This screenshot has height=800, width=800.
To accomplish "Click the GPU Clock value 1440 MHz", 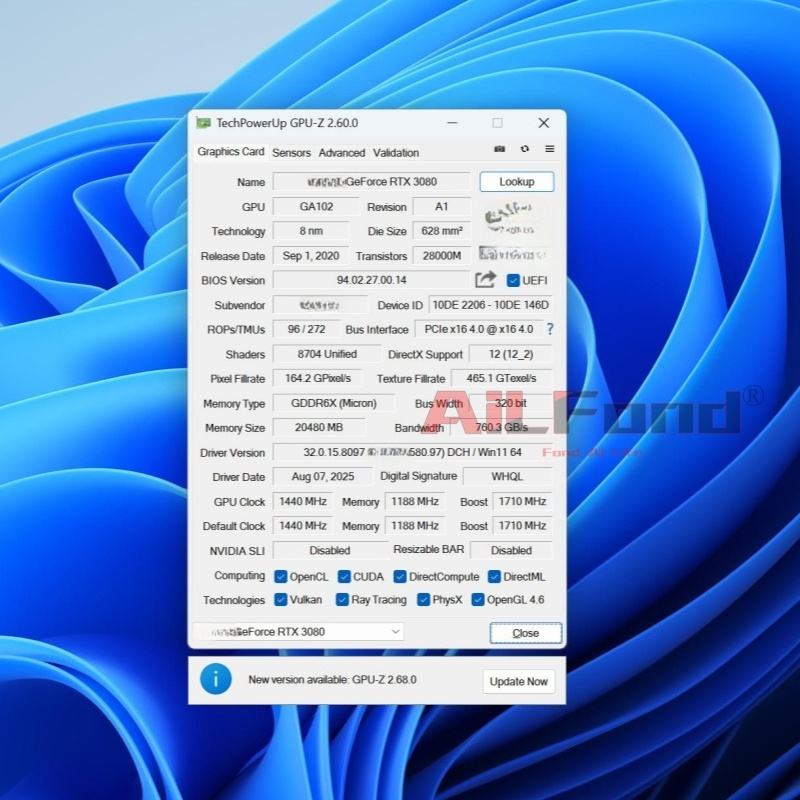I will tap(303, 502).
